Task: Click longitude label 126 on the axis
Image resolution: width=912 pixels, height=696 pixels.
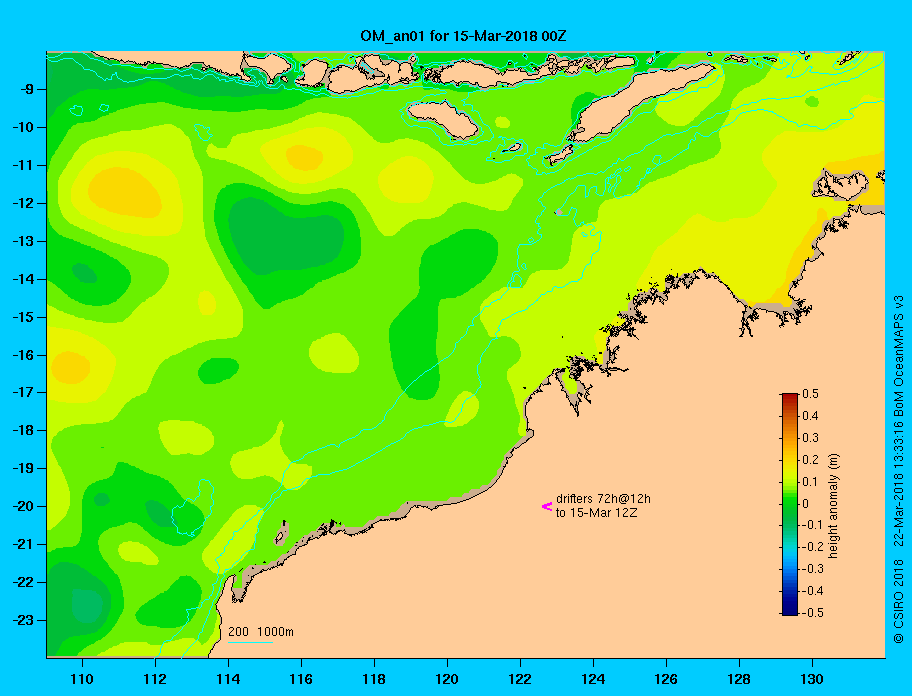Action: pos(666,679)
